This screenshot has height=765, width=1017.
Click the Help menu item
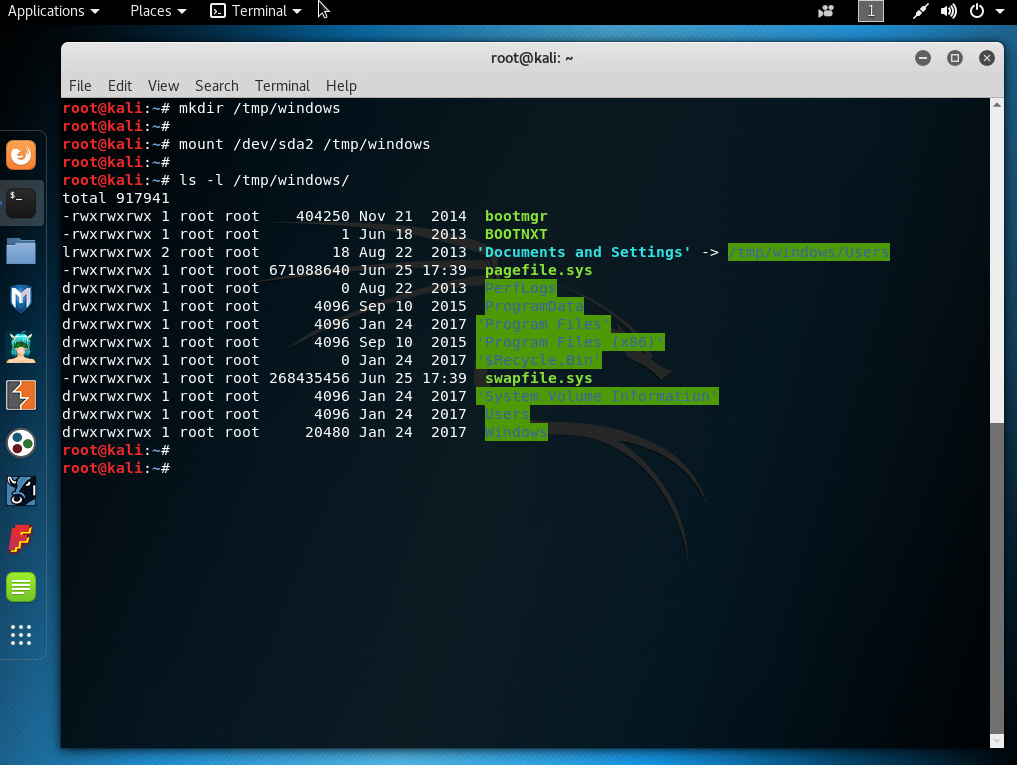coord(341,86)
